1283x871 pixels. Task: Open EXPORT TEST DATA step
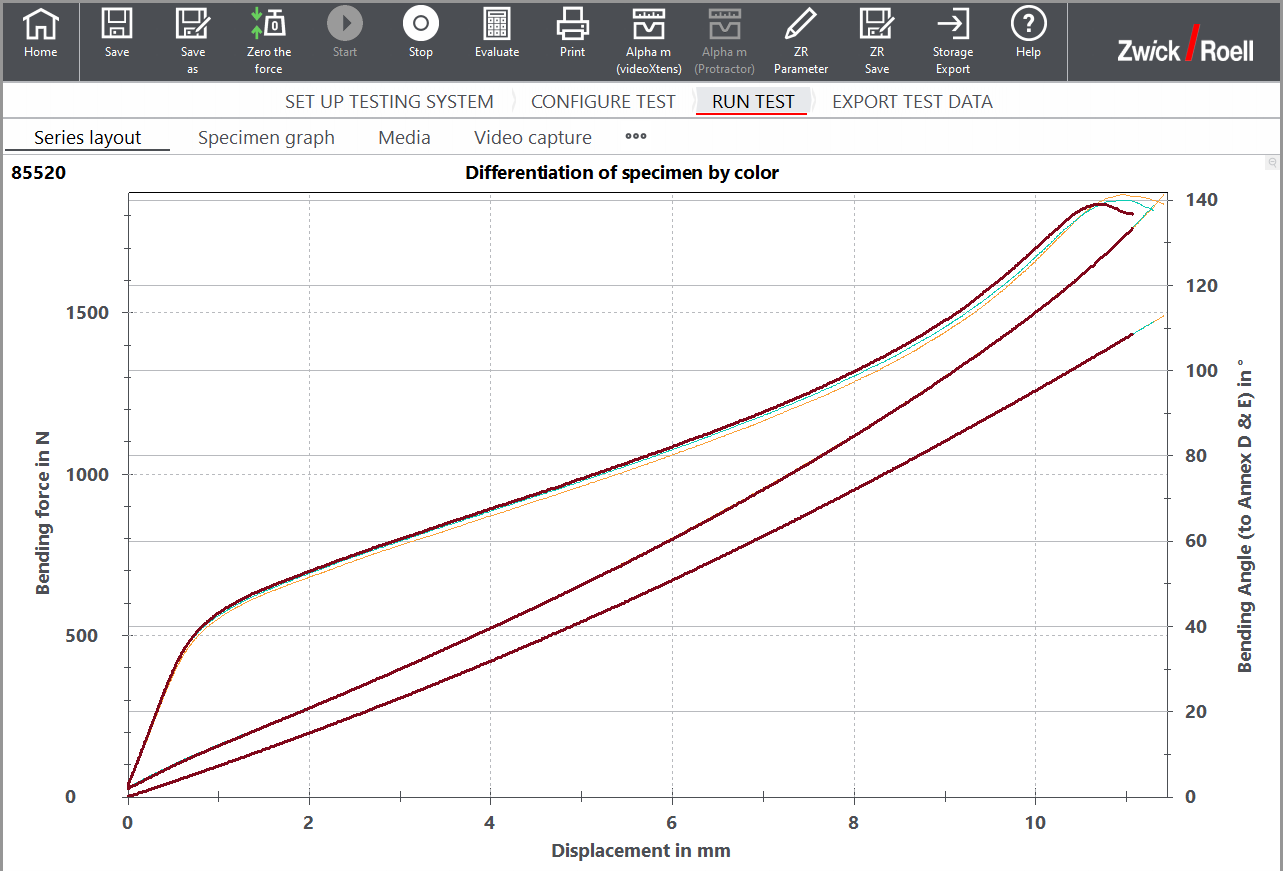click(x=912, y=102)
